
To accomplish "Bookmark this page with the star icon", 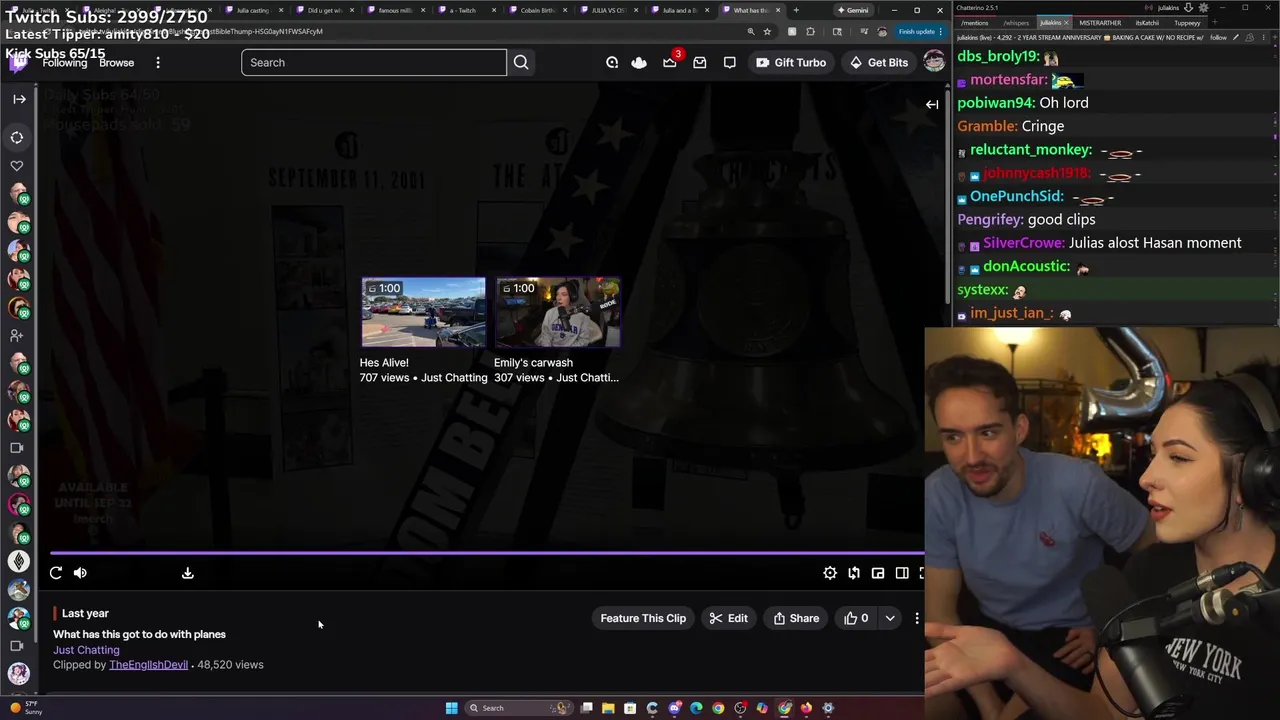I will coord(767,31).
